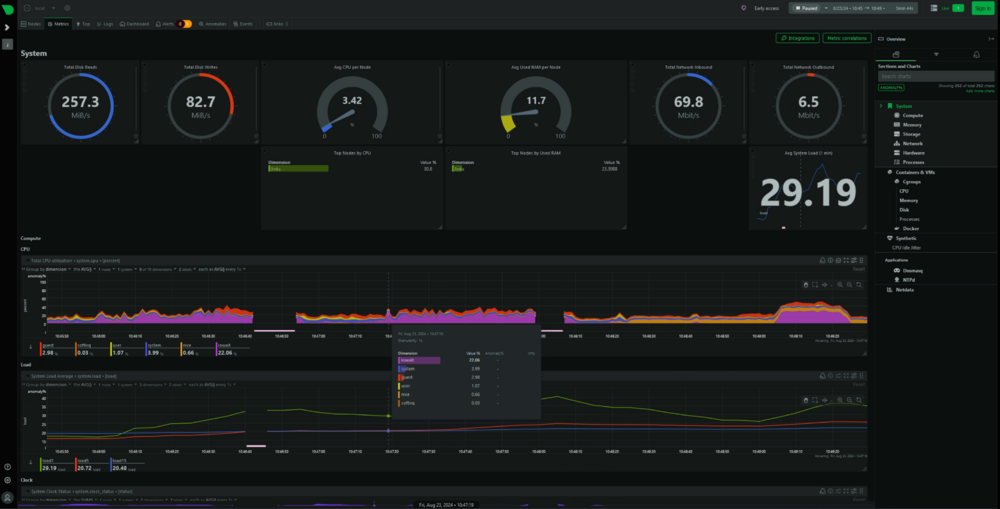Select Storage in the sidebar tree
This screenshot has width=1000, height=509.
911,134
